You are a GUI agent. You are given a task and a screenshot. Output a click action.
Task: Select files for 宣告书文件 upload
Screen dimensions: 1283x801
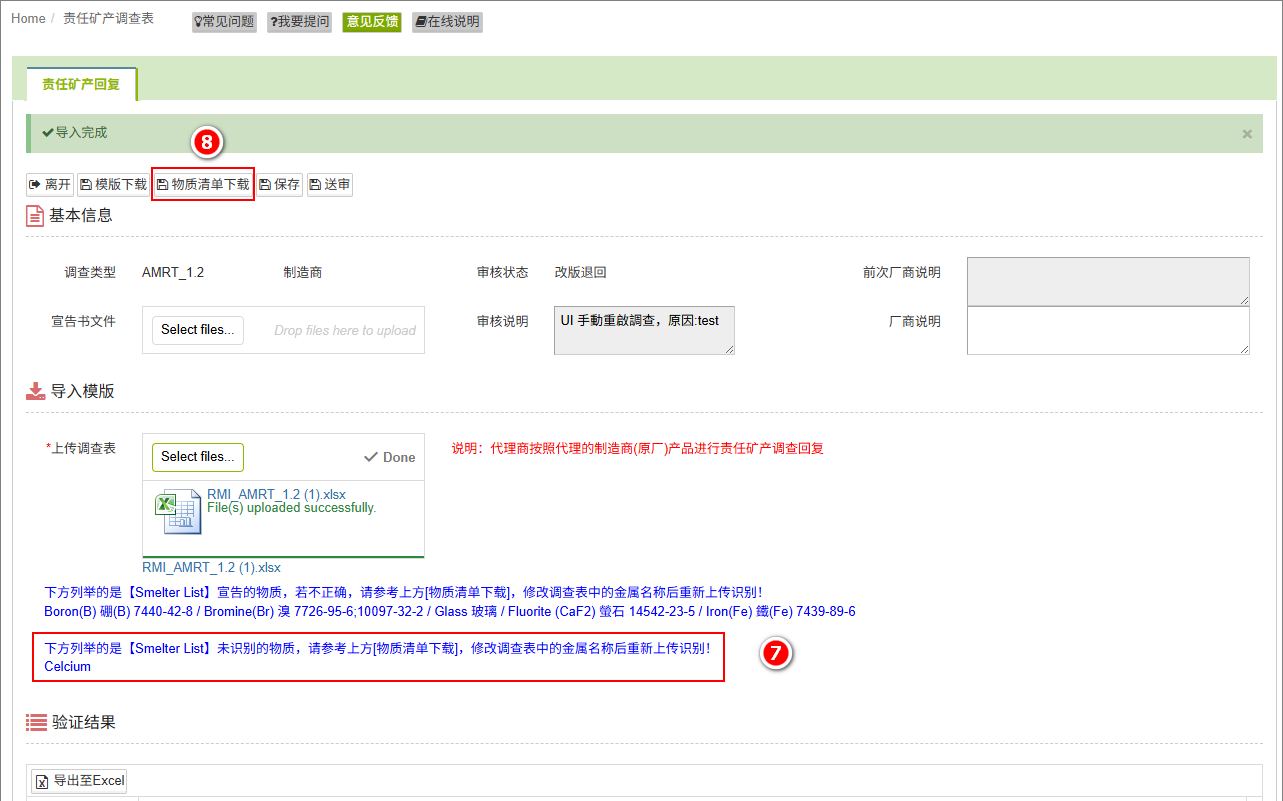[x=198, y=330]
